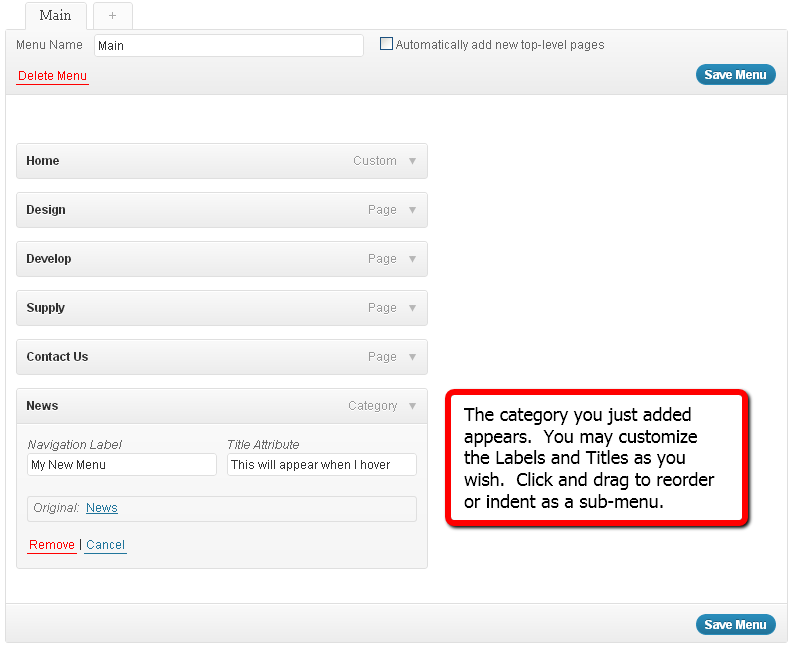Expand the Supply page item arrow

pos(412,308)
